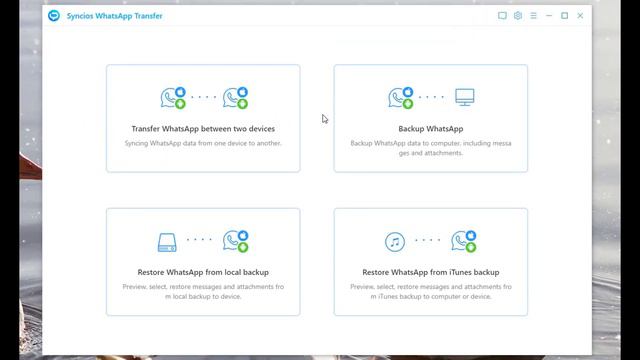Image resolution: width=640 pixels, height=360 pixels.
Task: Click 'Backup WhatsApp data to computer' description
Action: tap(431, 148)
